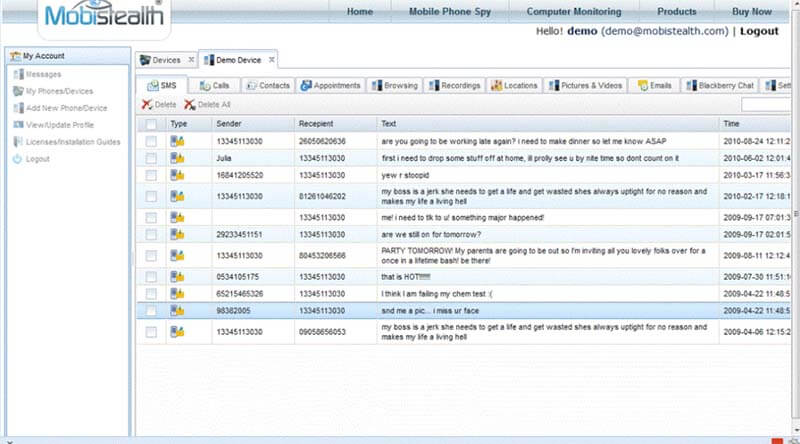Check the 'still on for tomorrow' row
The width and height of the screenshot is (800, 444).
(x=151, y=235)
